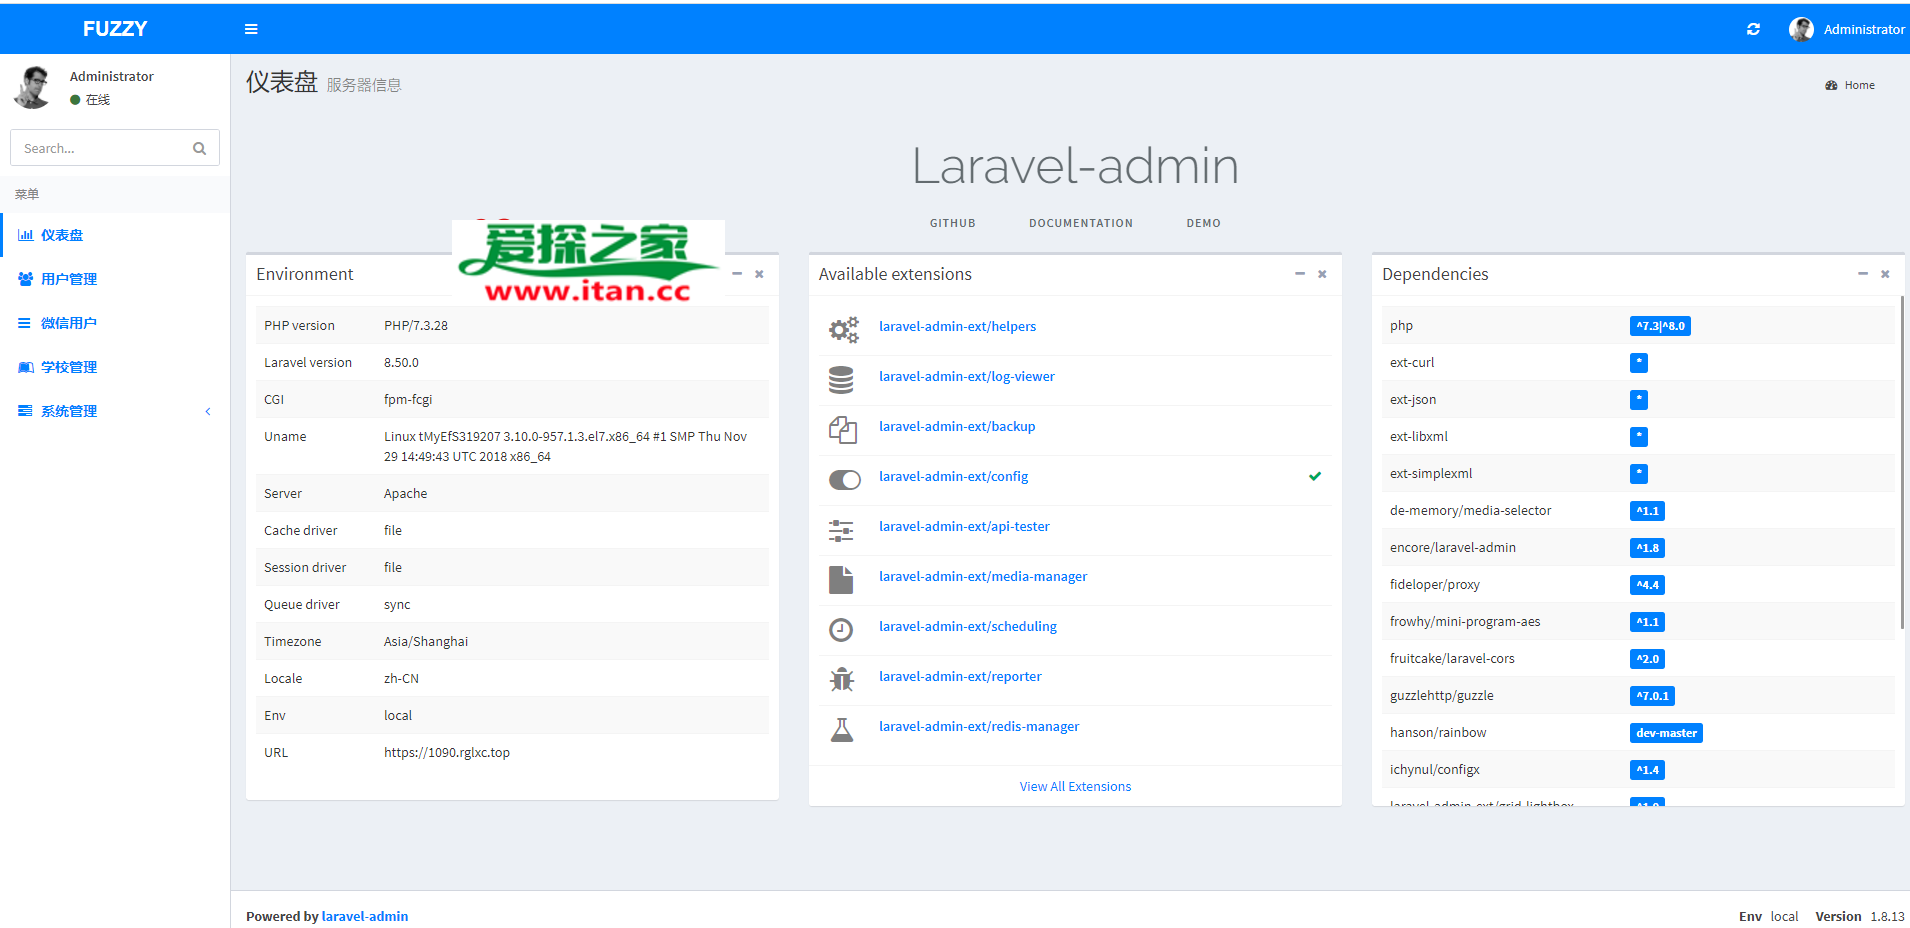Click the gears icon for helpers extension
The height and width of the screenshot is (928, 1910).
point(843,328)
